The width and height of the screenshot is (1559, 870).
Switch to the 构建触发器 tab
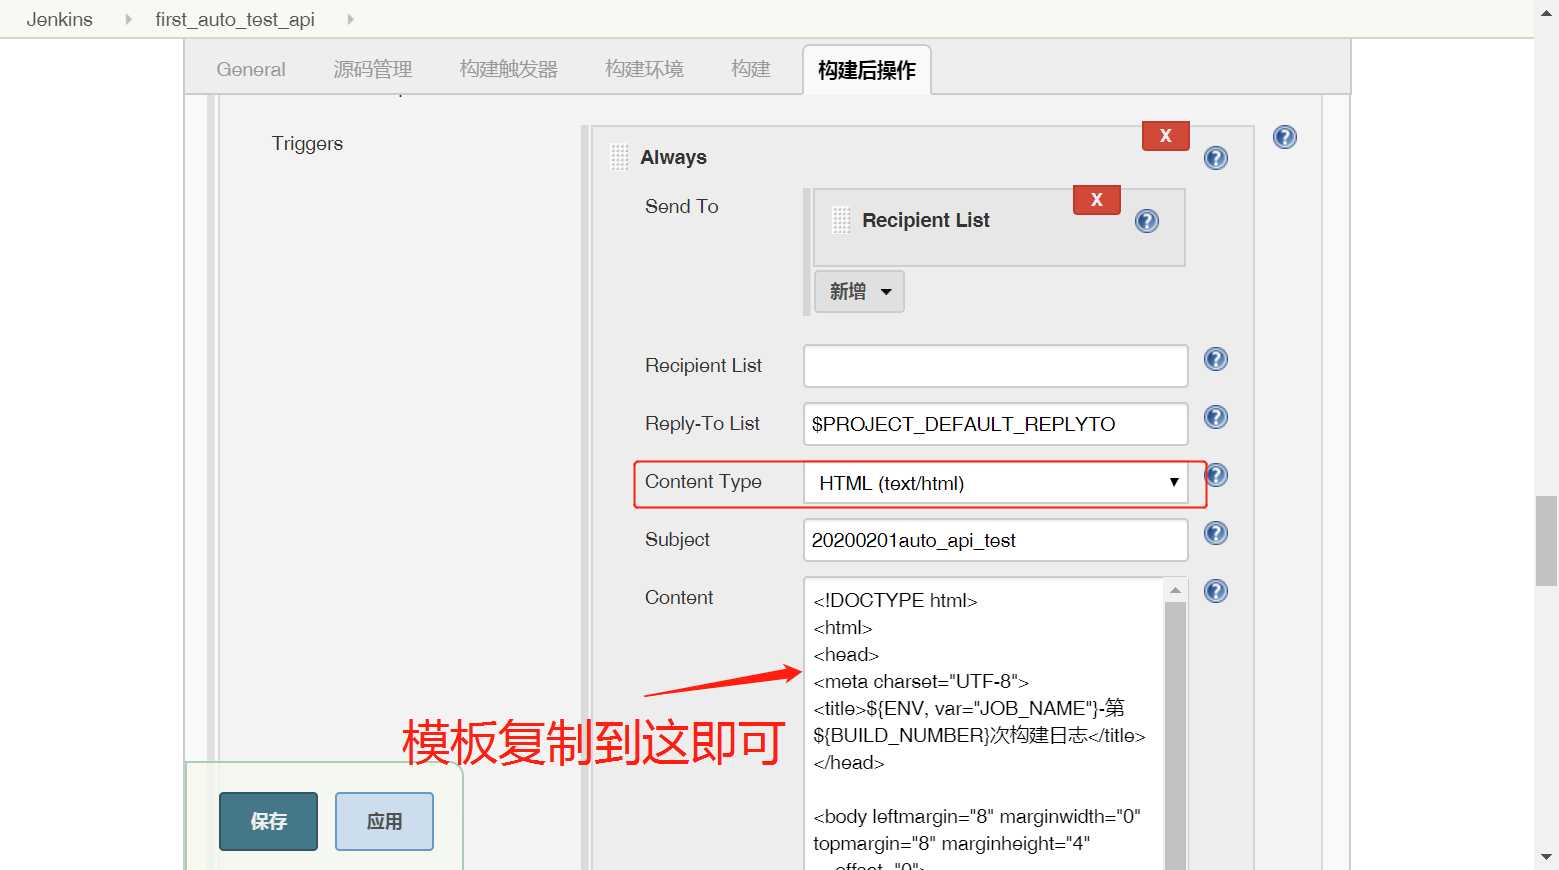click(509, 70)
